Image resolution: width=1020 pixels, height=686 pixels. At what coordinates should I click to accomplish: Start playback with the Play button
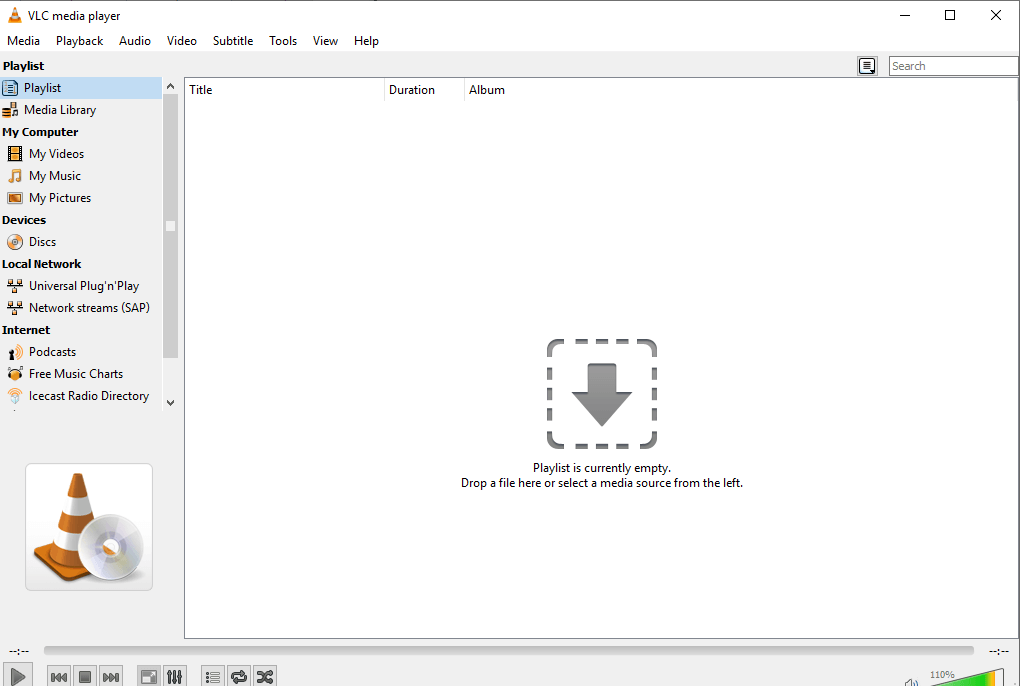18,676
